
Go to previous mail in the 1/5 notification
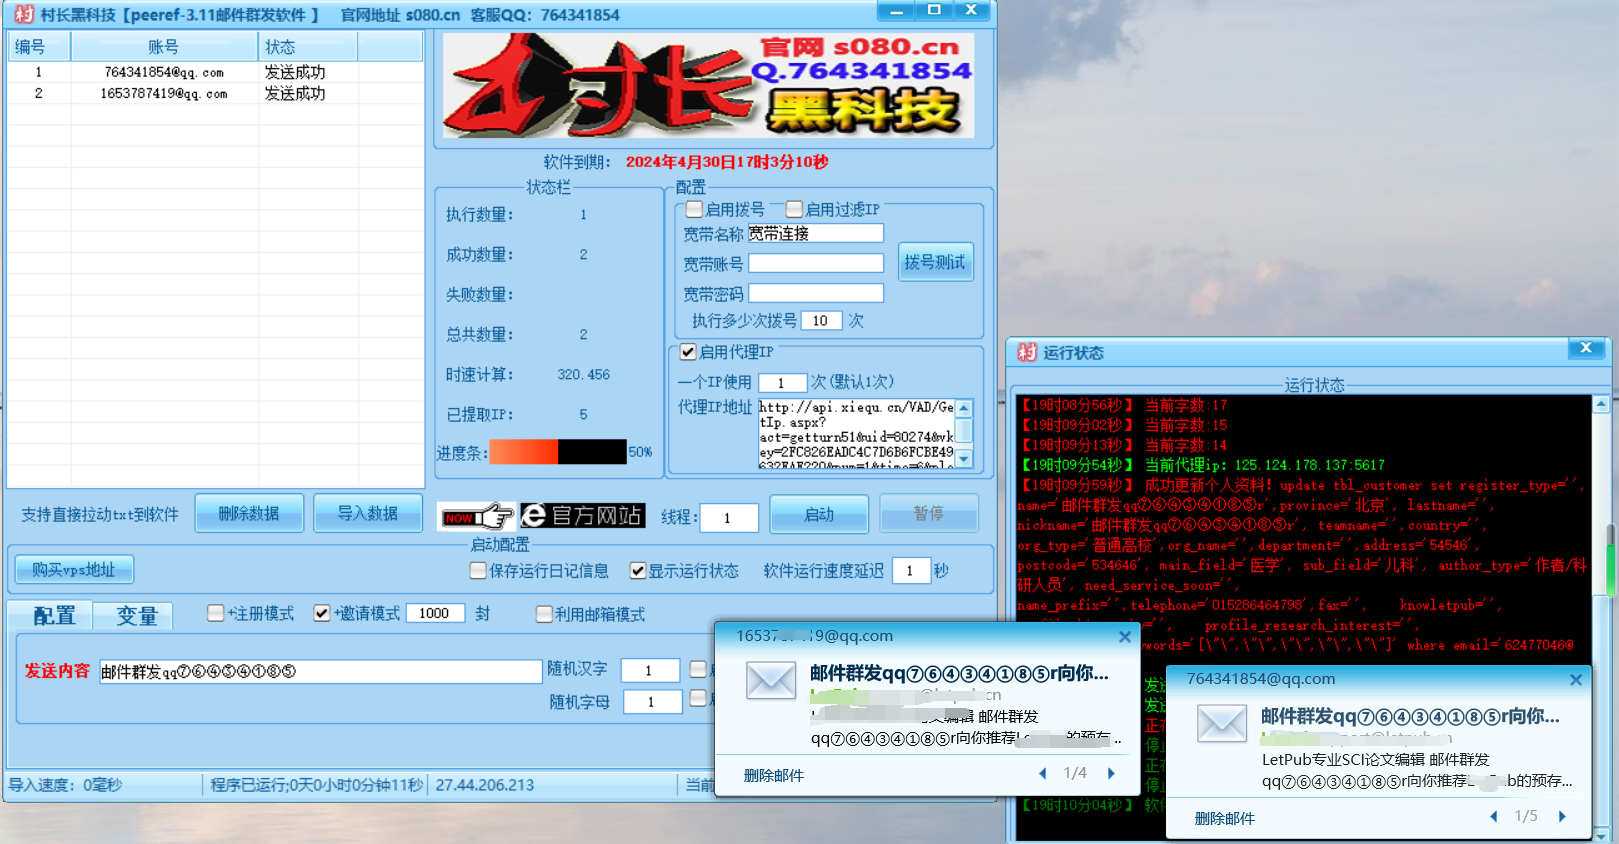click(x=1494, y=816)
